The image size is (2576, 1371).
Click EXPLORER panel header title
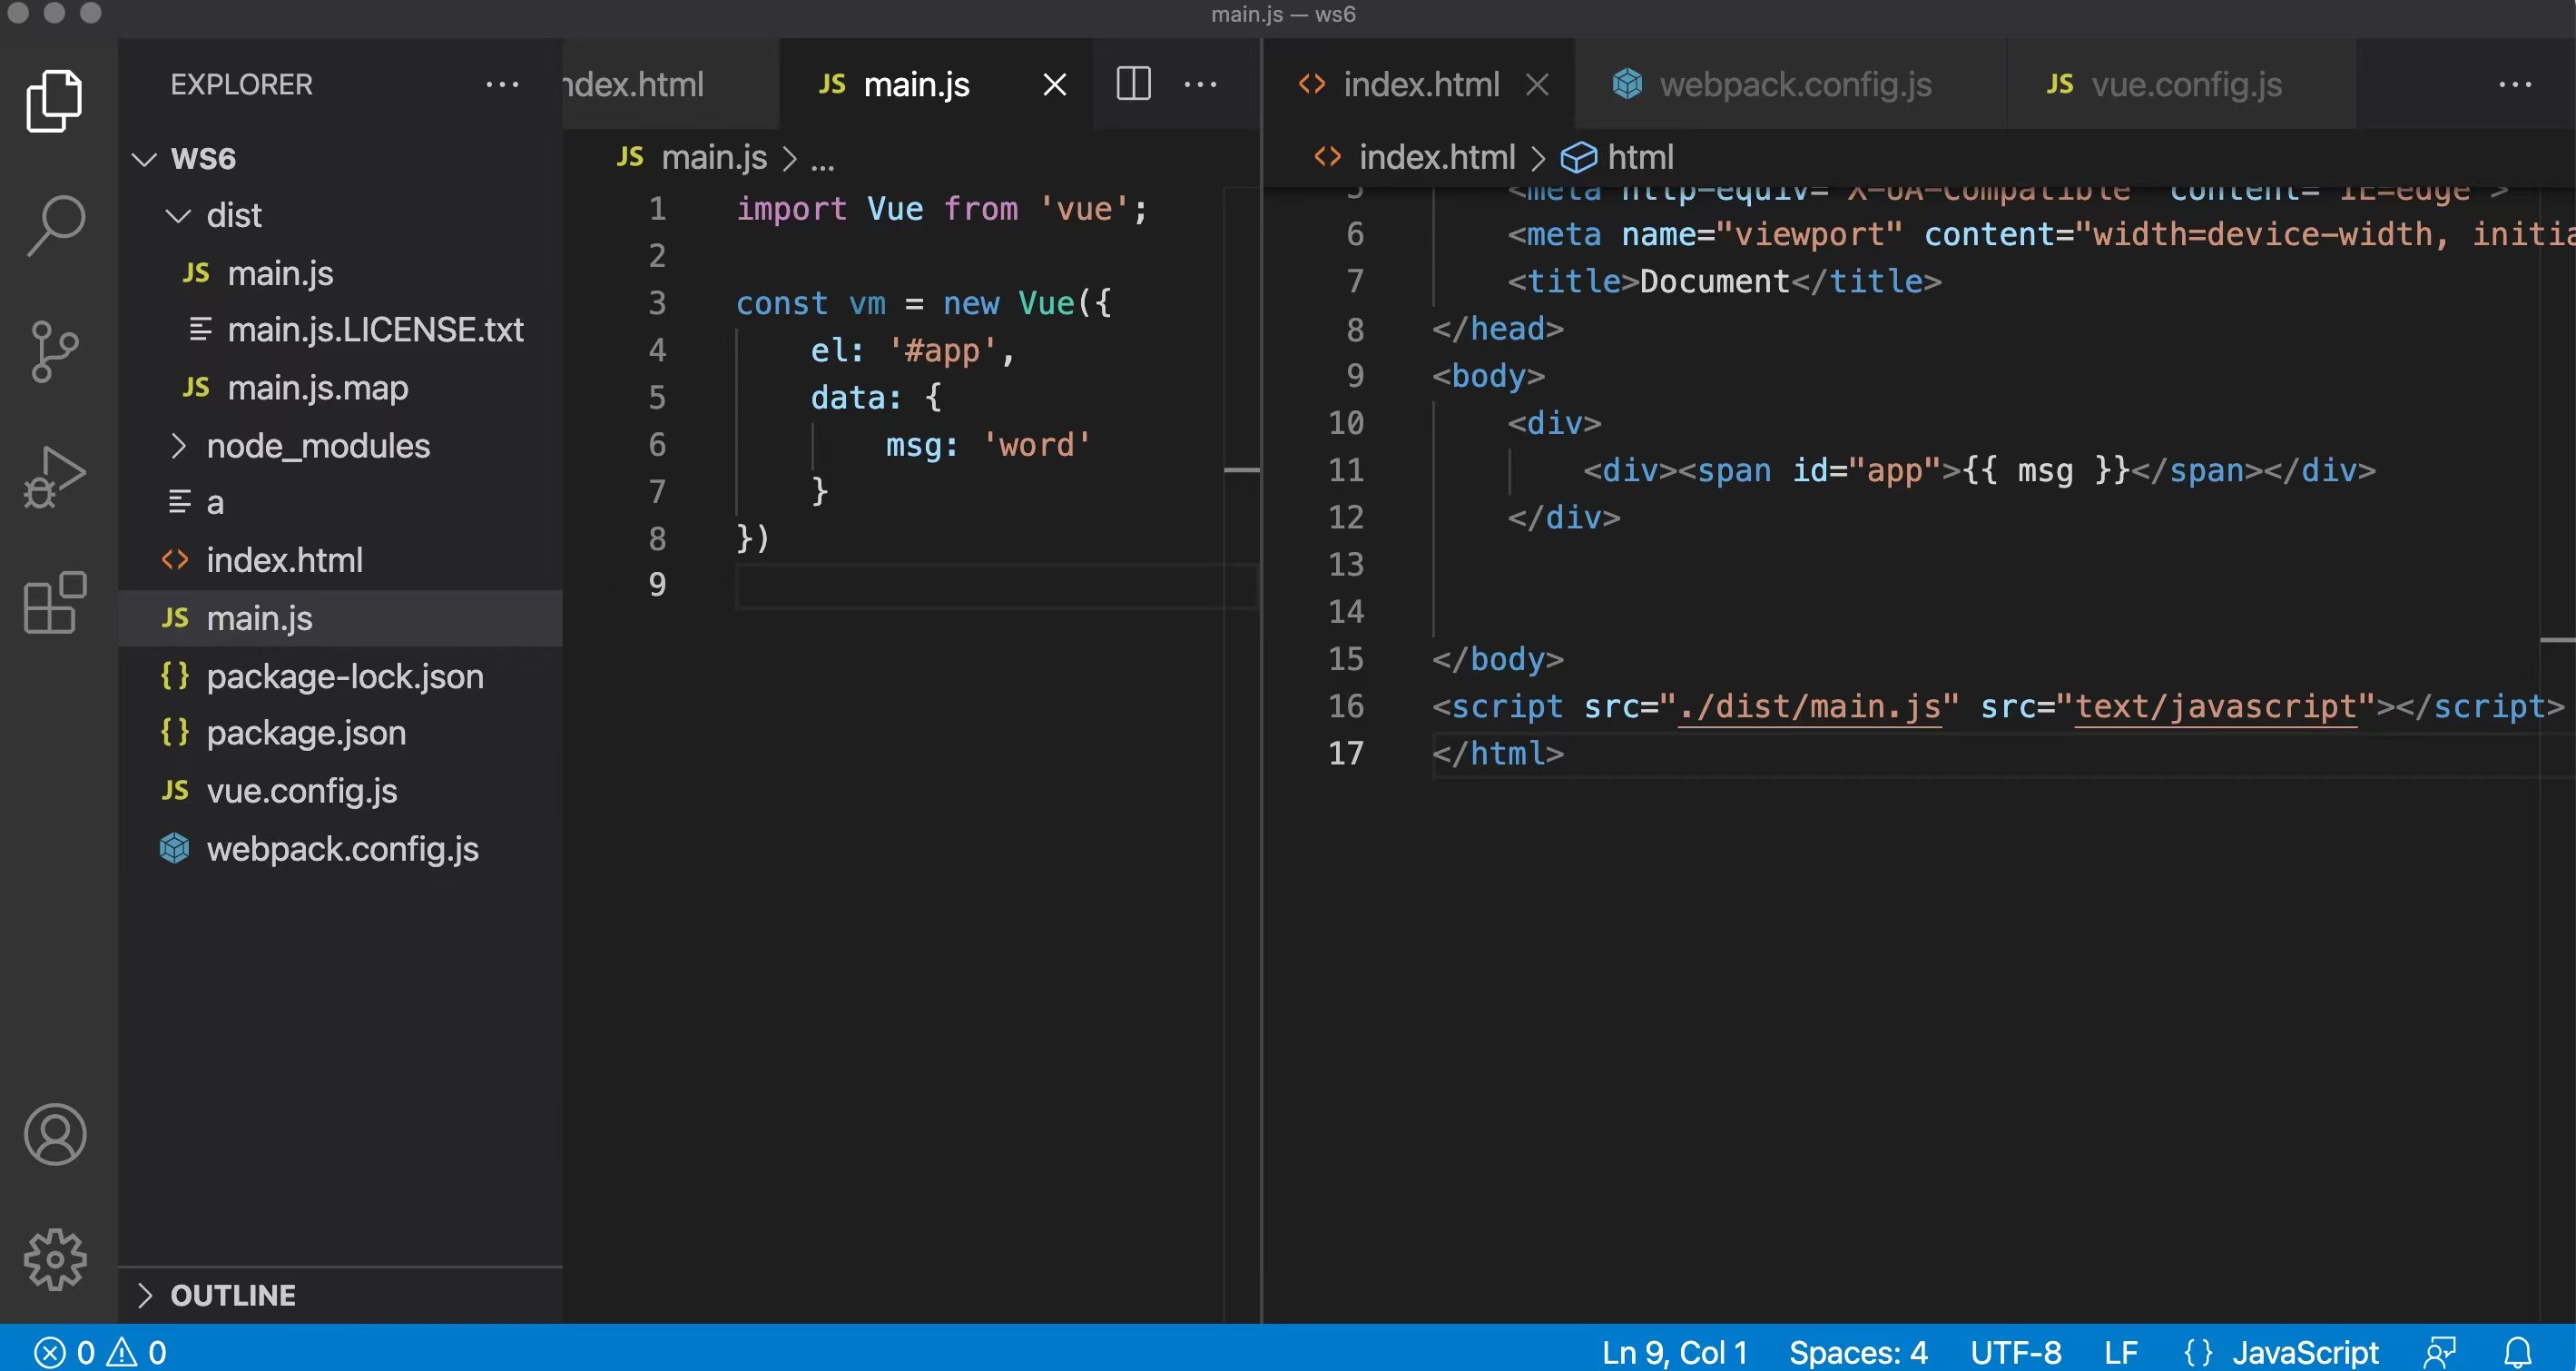click(241, 85)
